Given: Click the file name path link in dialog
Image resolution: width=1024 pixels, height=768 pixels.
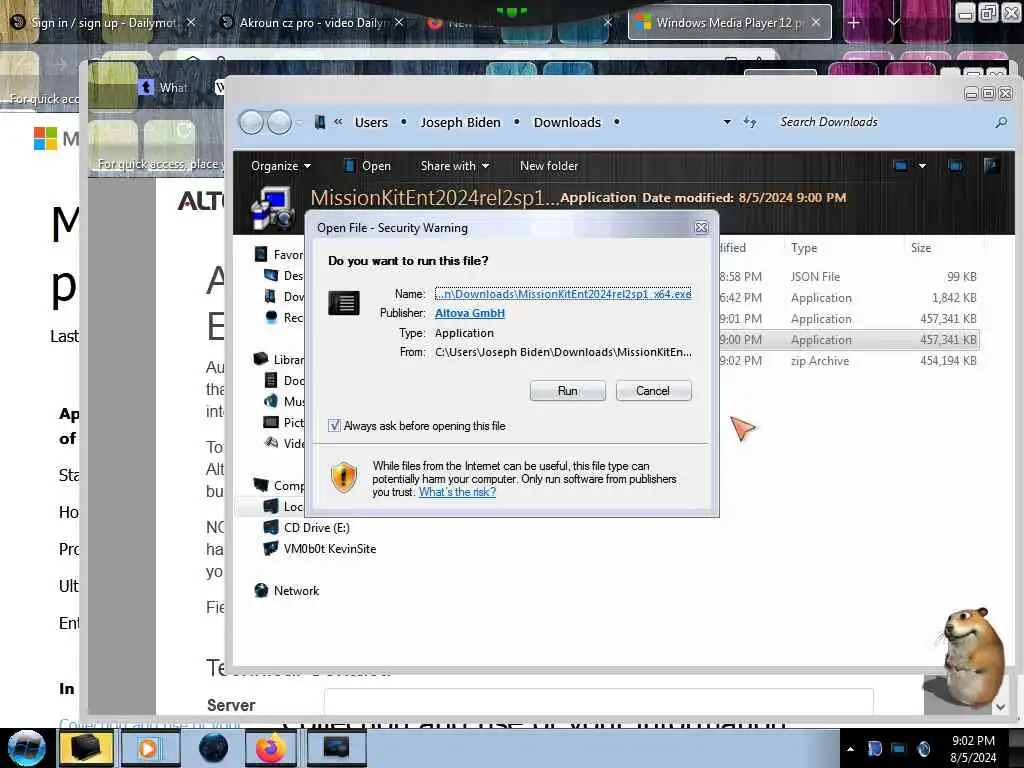Looking at the screenshot, I should coord(563,294).
